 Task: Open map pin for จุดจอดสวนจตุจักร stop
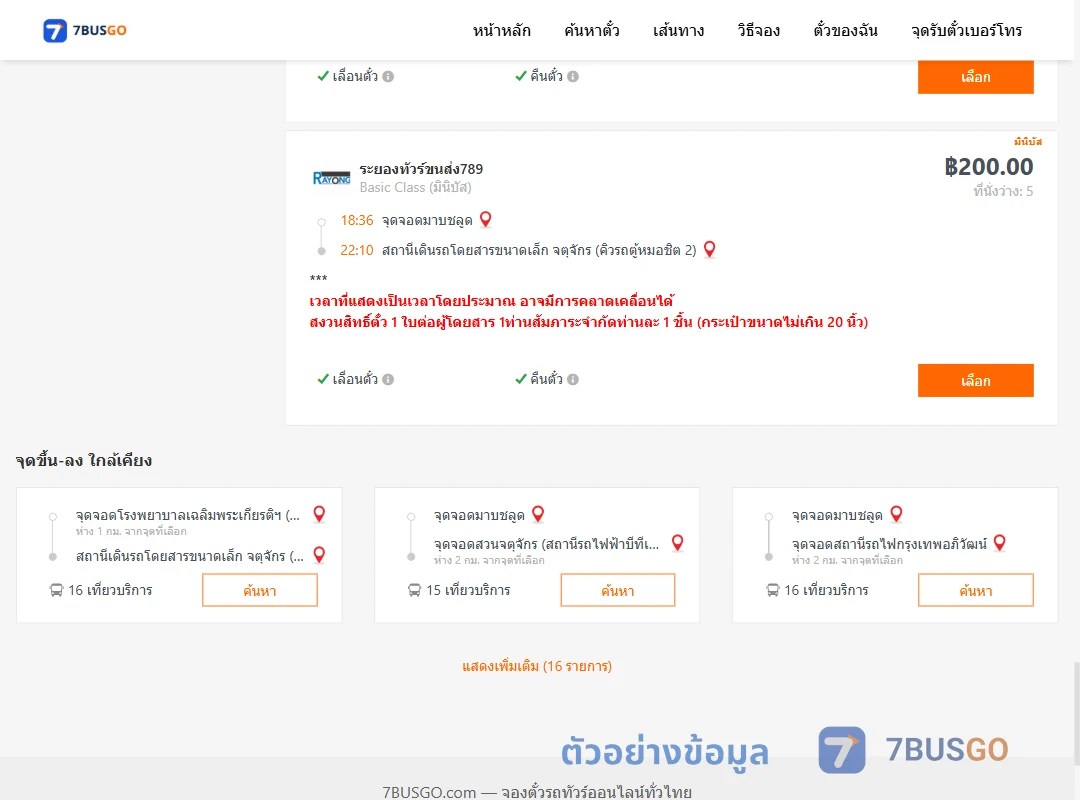tap(678, 543)
